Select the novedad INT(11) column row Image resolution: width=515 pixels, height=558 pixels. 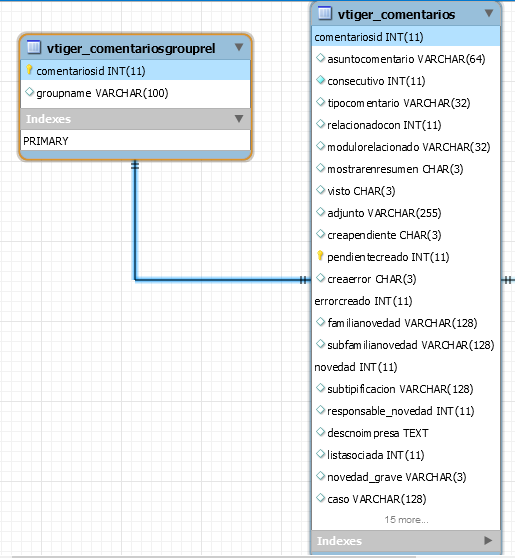point(406,367)
